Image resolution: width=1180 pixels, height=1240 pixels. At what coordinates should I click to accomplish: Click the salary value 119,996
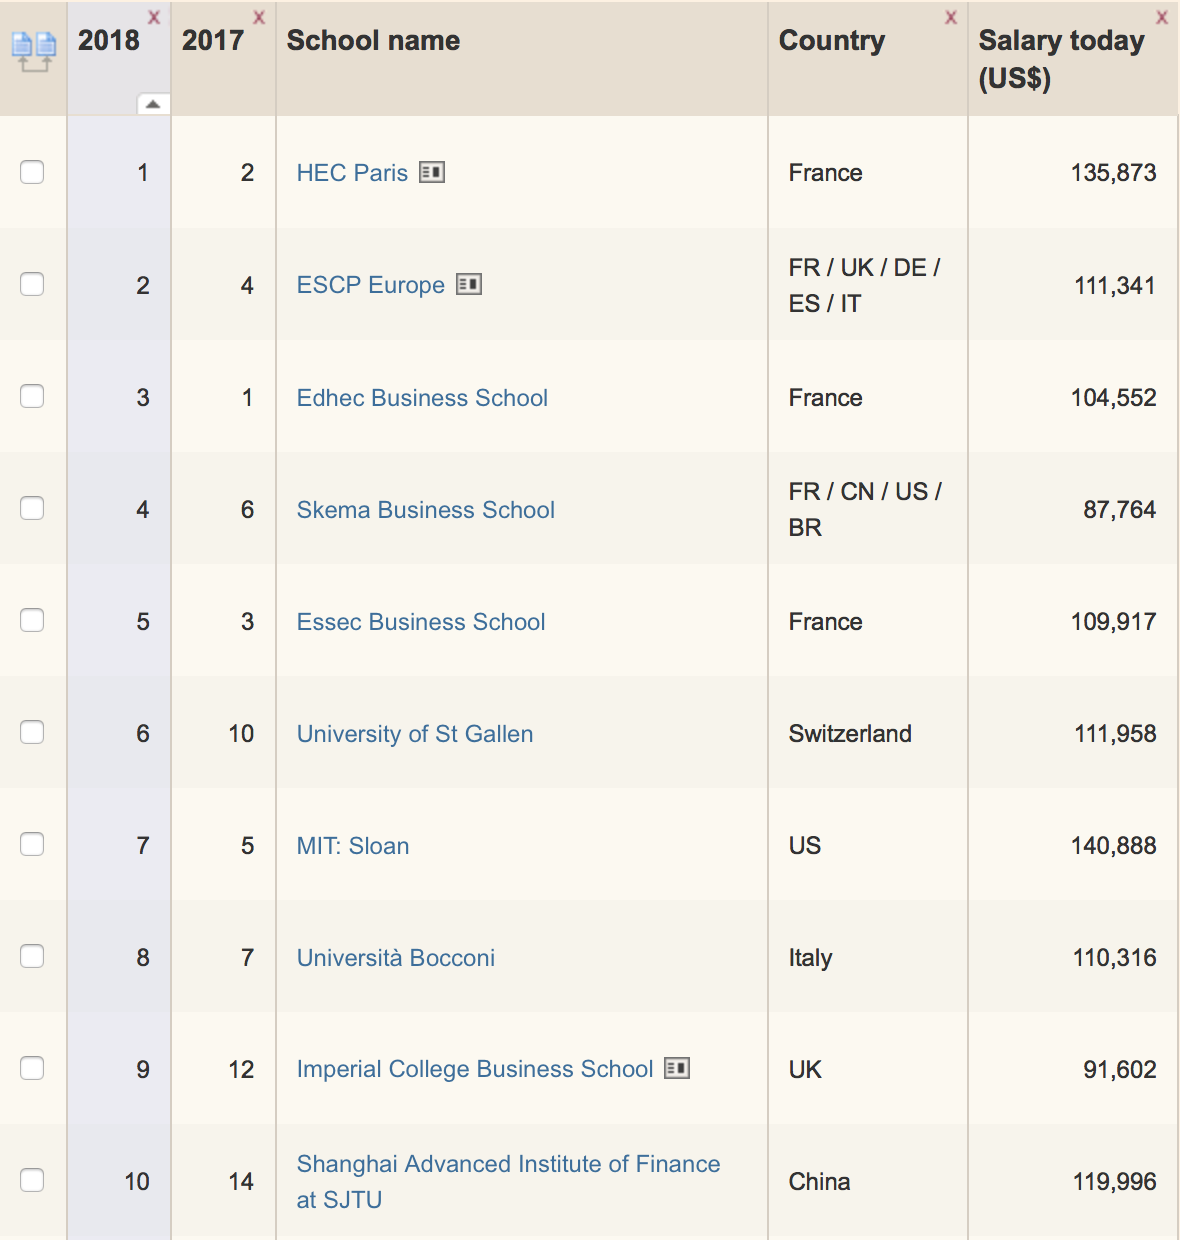(x=1114, y=1181)
